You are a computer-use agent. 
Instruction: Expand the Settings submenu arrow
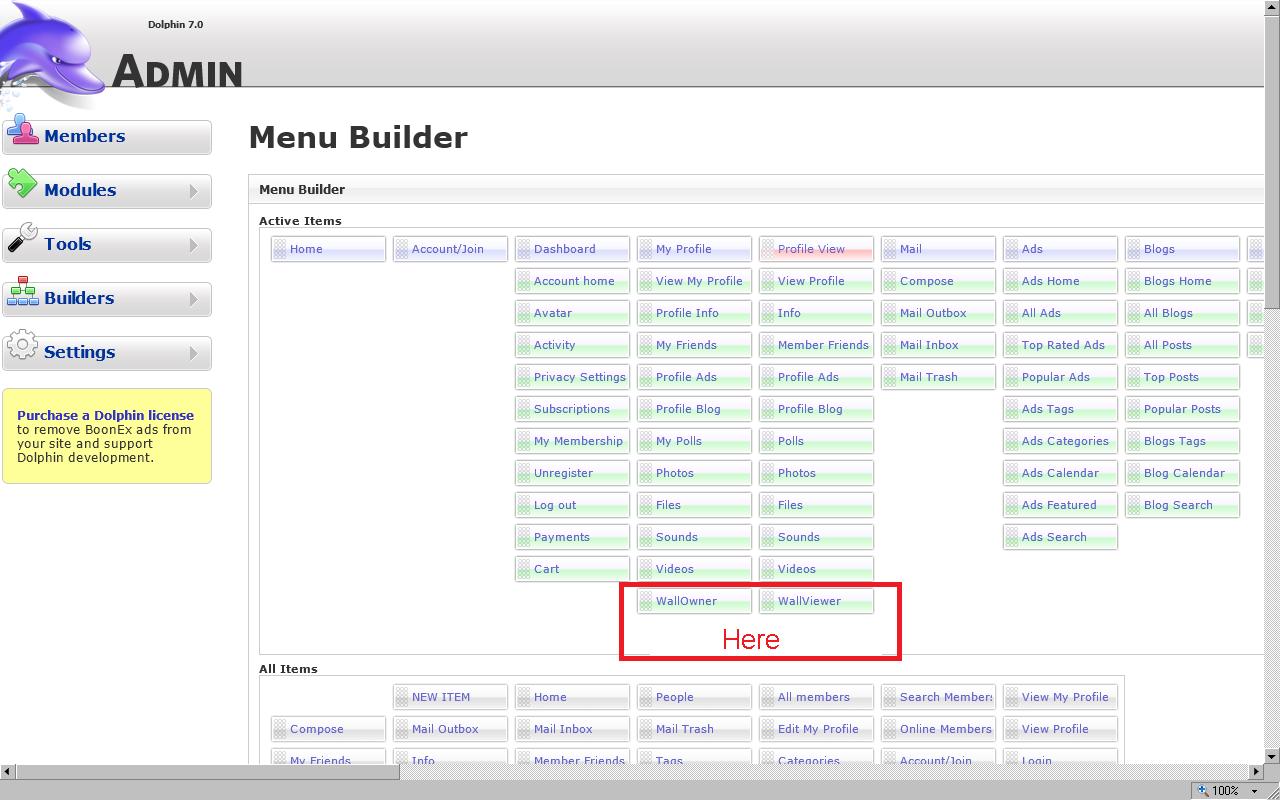click(x=194, y=353)
